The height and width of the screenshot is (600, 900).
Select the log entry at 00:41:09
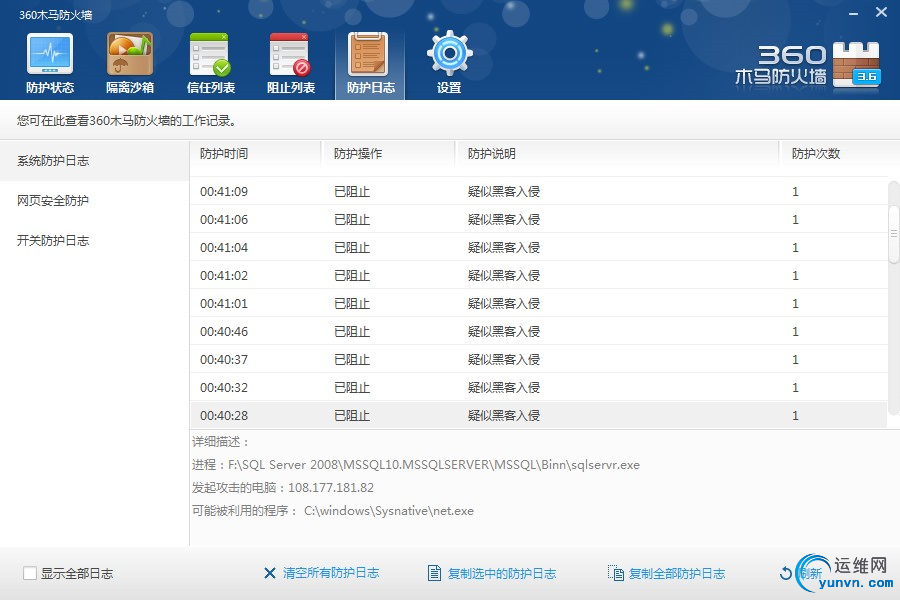tap(538, 191)
